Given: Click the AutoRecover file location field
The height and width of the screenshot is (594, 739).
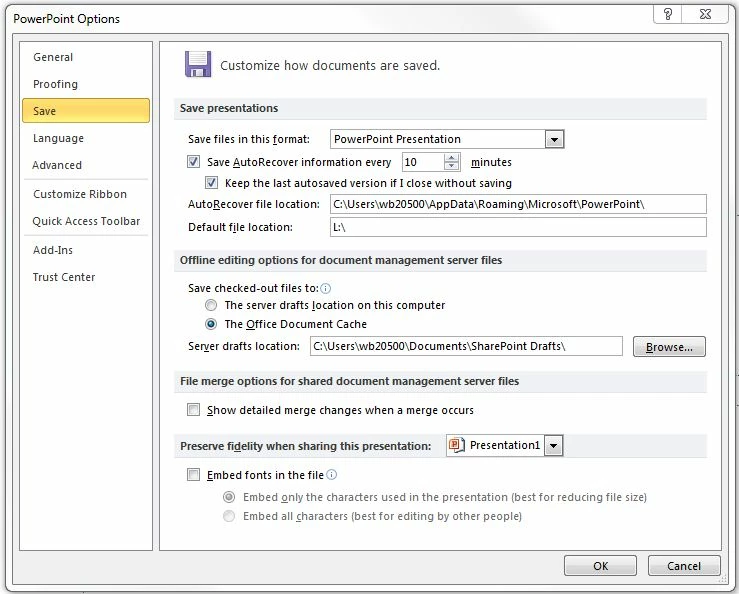Looking at the screenshot, I should 518,204.
